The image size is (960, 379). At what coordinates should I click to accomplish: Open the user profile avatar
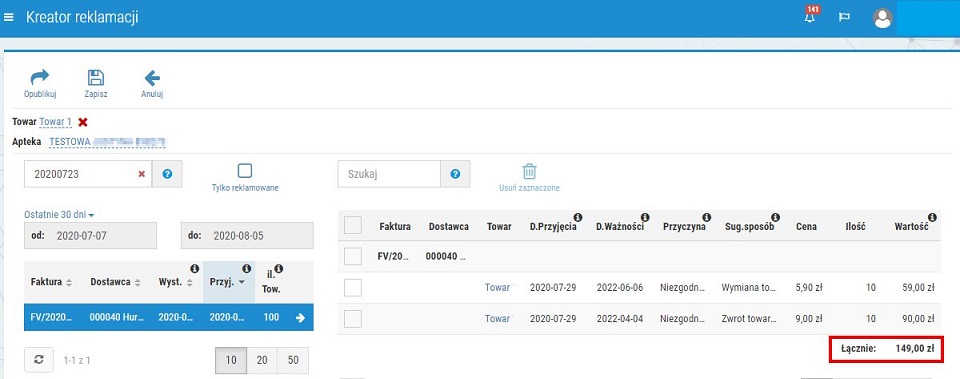point(882,18)
